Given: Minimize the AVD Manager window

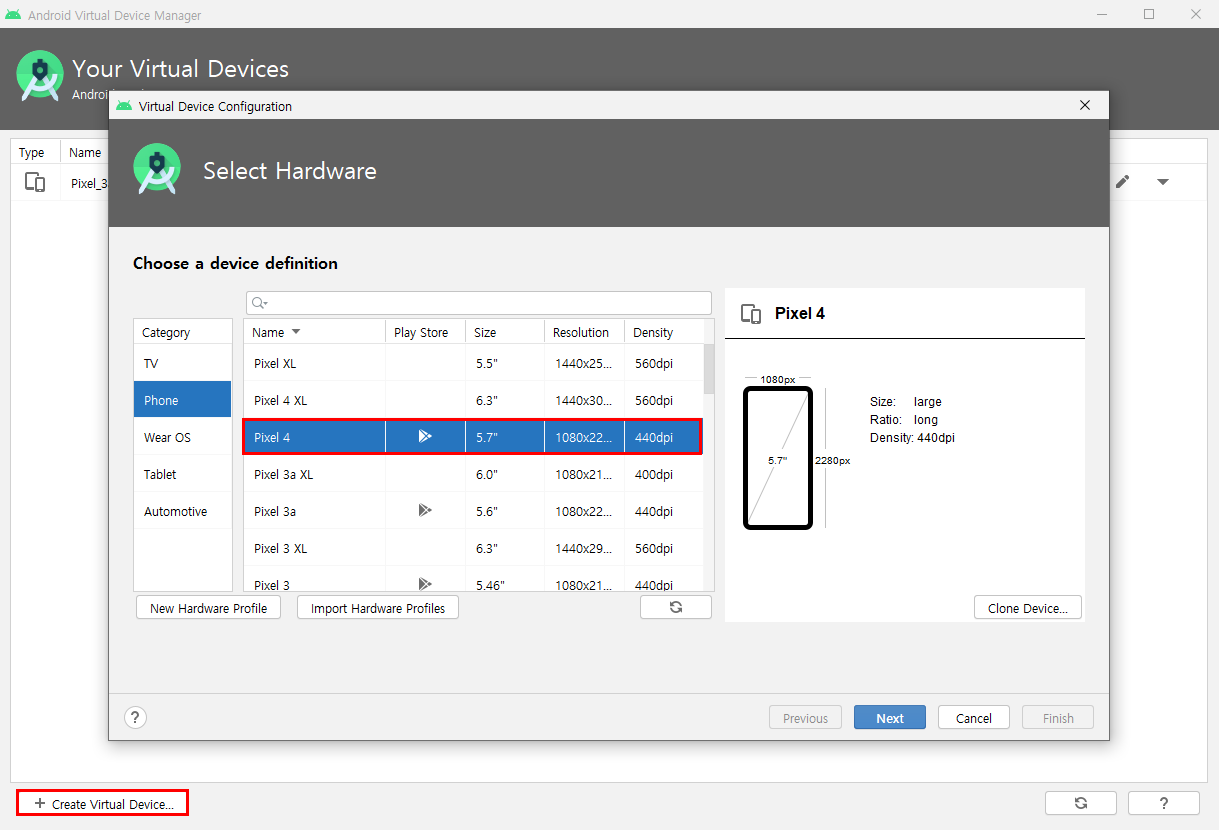Looking at the screenshot, I should tap(1102, 14).
